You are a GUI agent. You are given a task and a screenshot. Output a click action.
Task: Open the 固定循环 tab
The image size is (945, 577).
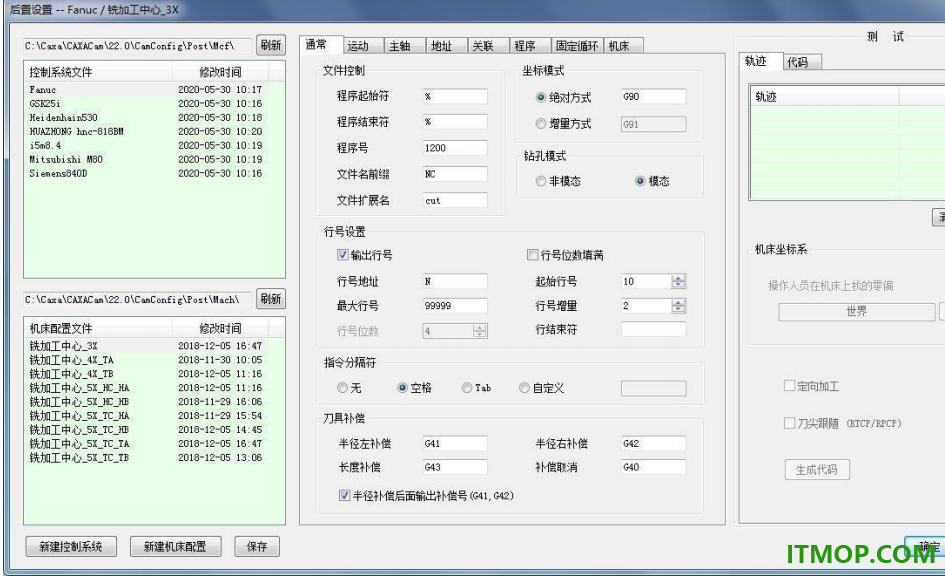[577, 46]
